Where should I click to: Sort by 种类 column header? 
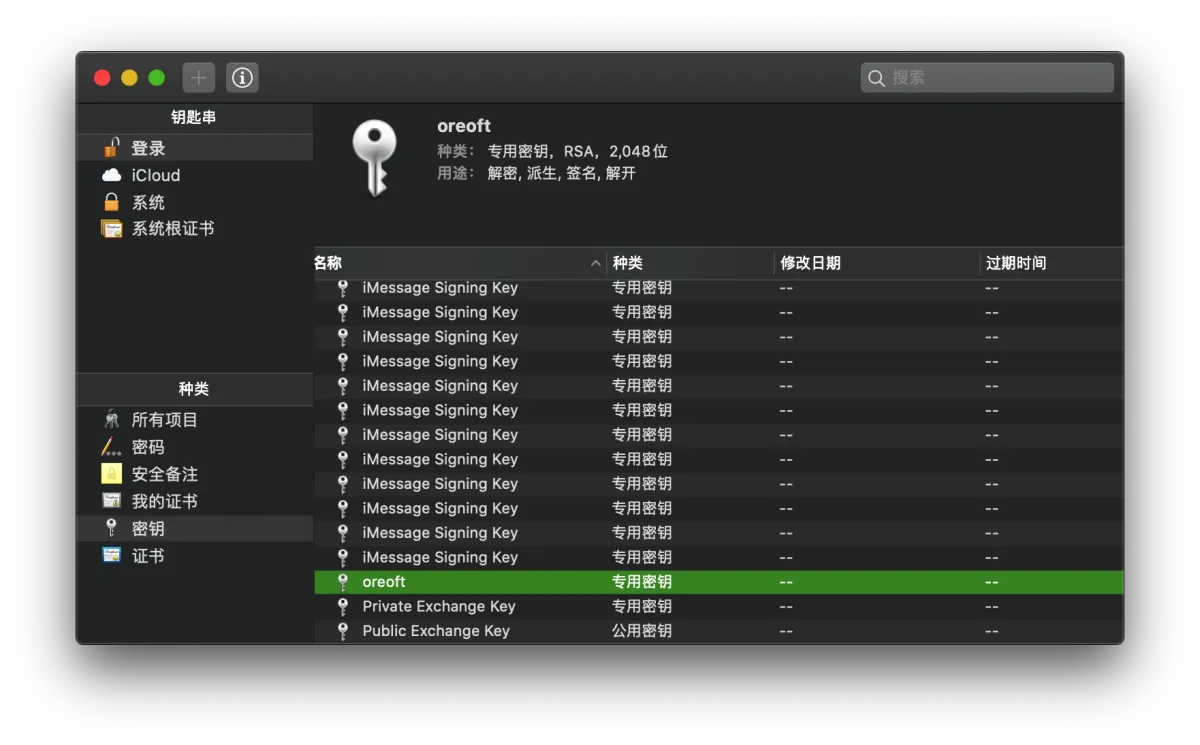coord(690,263)
